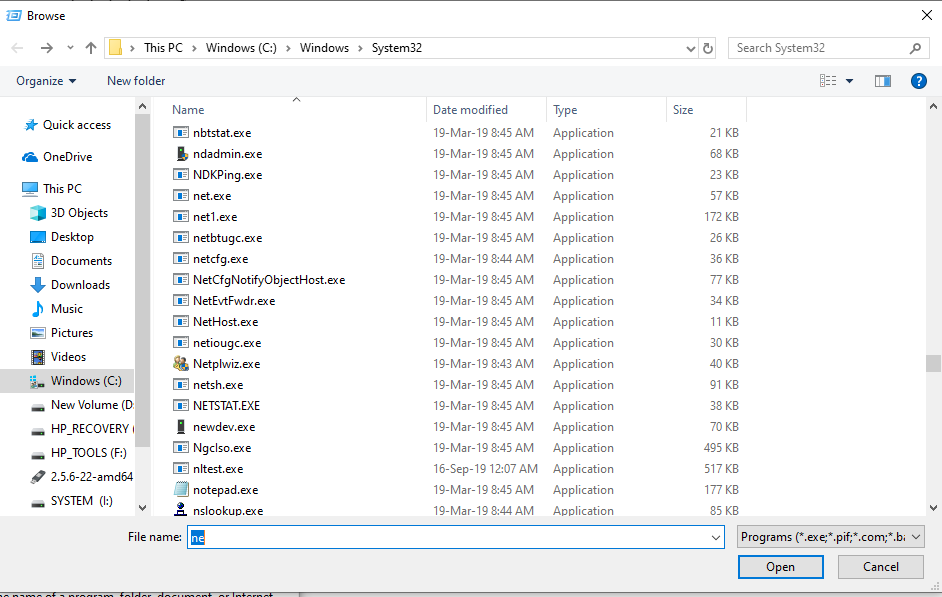Click the Back navigation arrow
The height and width of the screenshot is (597, 942).
tap(17, 48)
